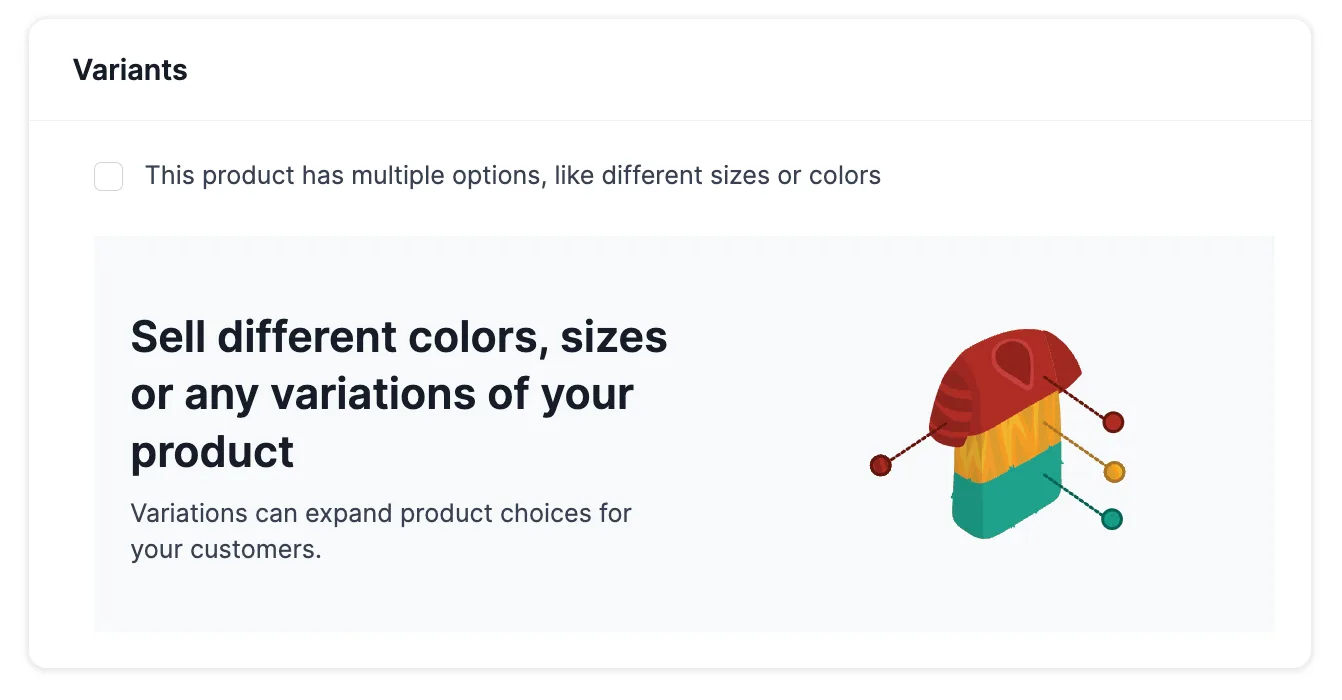The height and width of the screenshot is (700, 1342).
Task: Select the orange dot beside the shirt
Action: coord(1114,471)
